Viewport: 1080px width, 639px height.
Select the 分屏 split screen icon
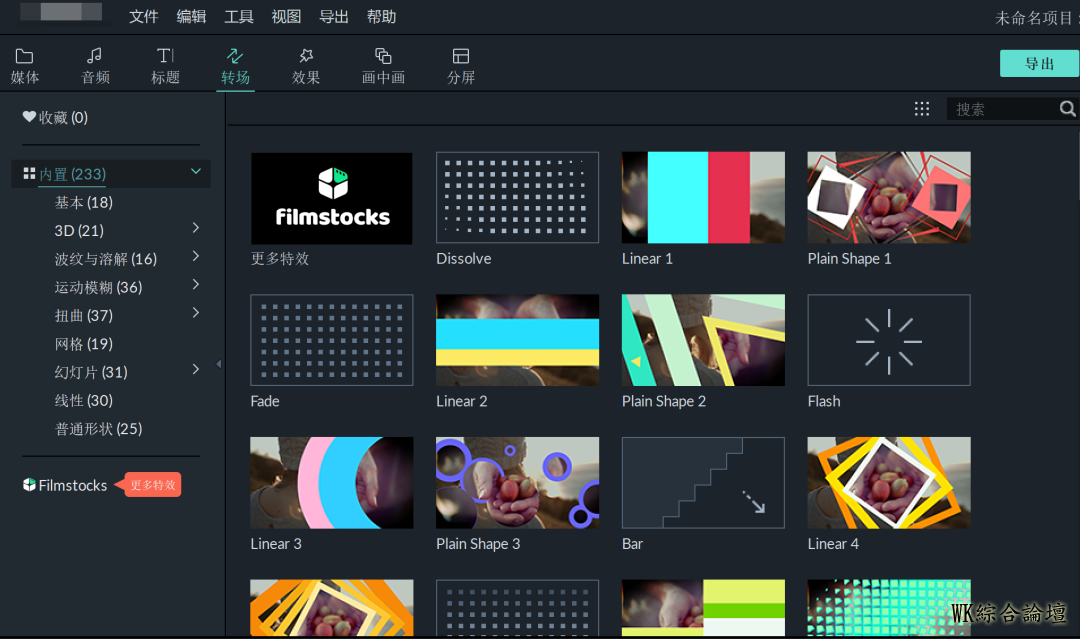[461, 56]
